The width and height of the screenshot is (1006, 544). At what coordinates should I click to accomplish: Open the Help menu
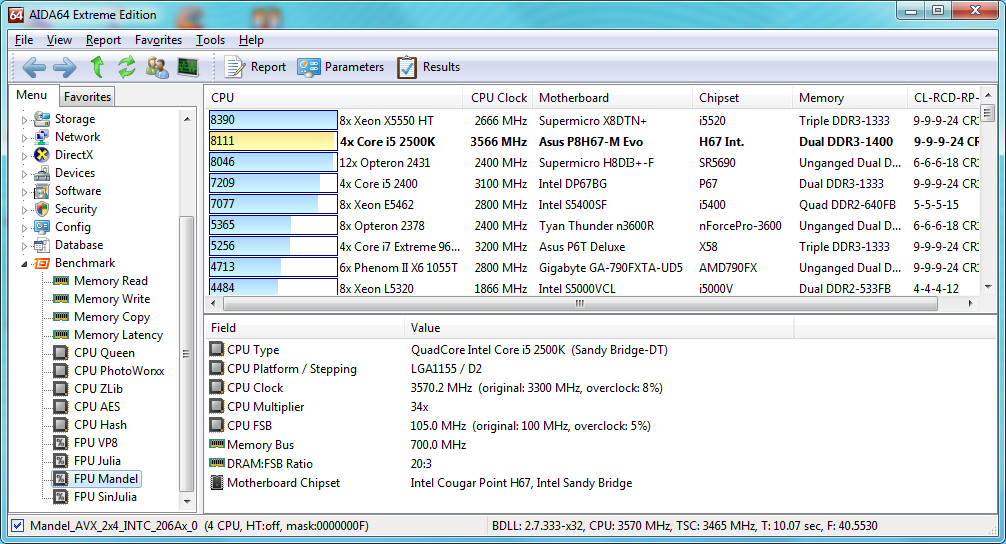251,40
